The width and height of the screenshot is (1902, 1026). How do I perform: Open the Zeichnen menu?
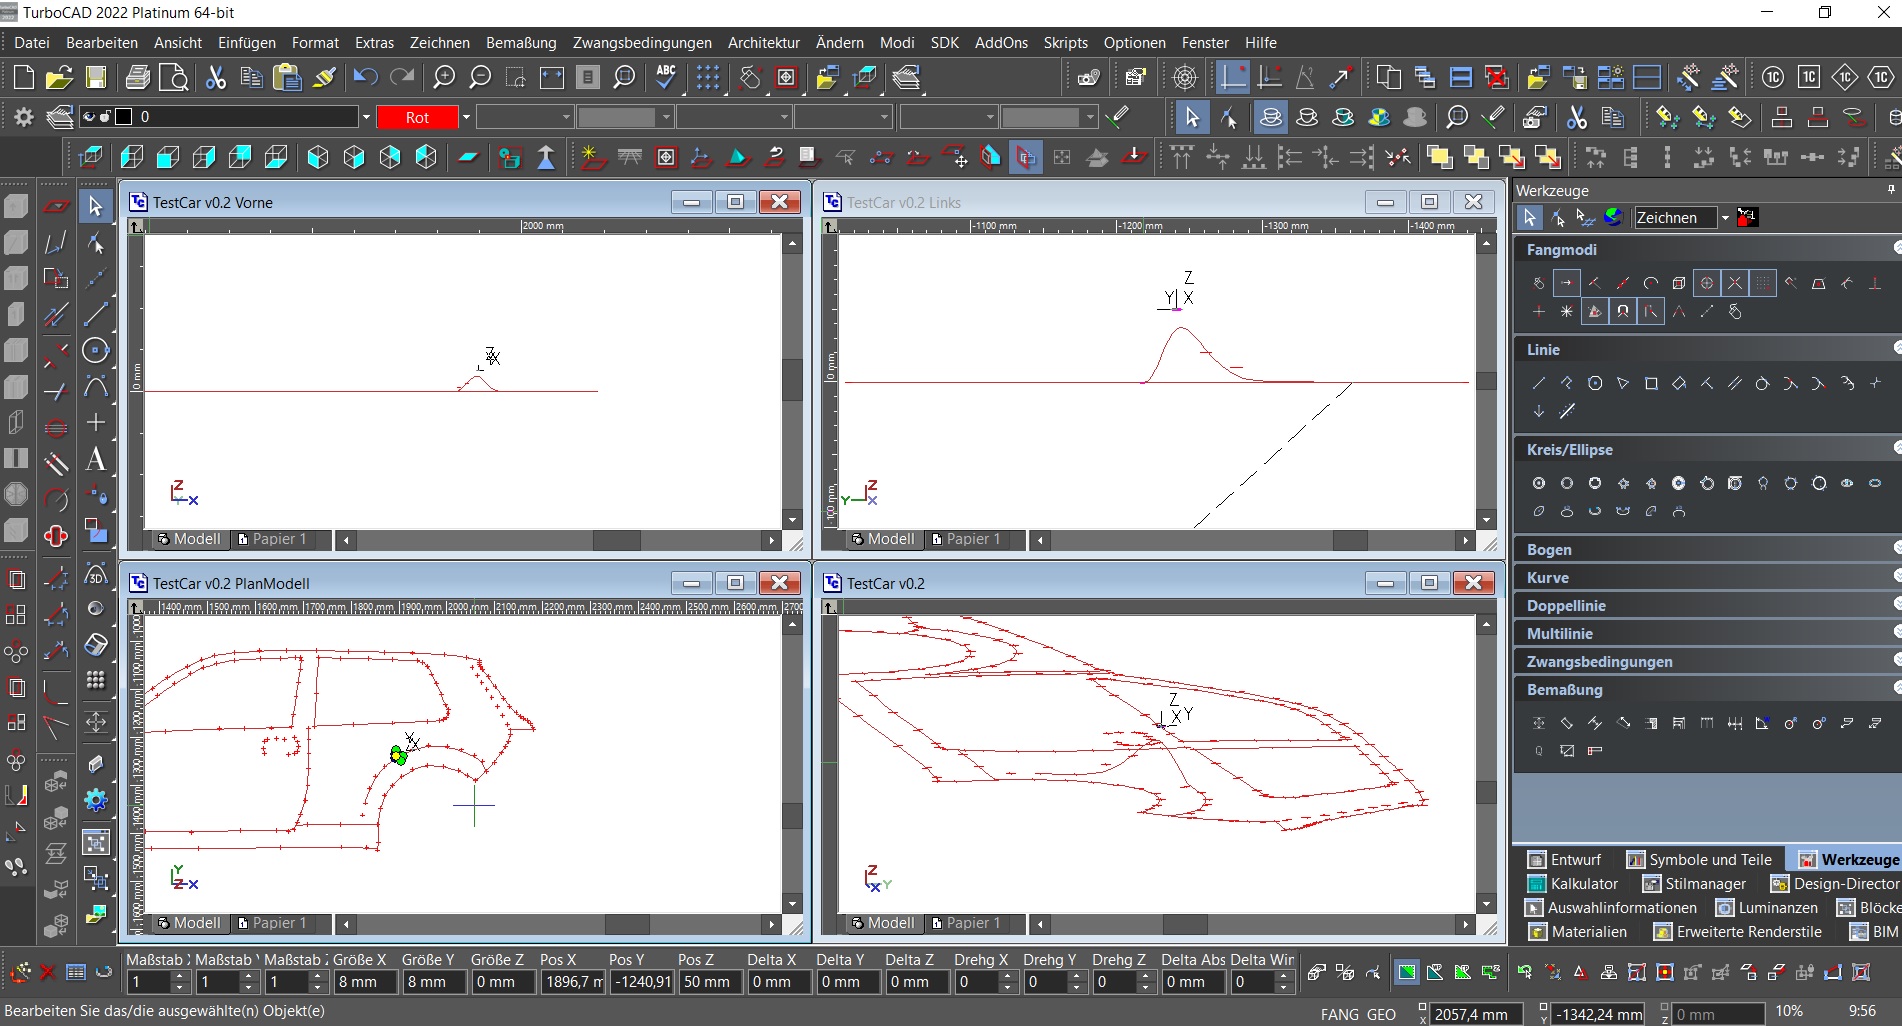(x=439, y=42)
